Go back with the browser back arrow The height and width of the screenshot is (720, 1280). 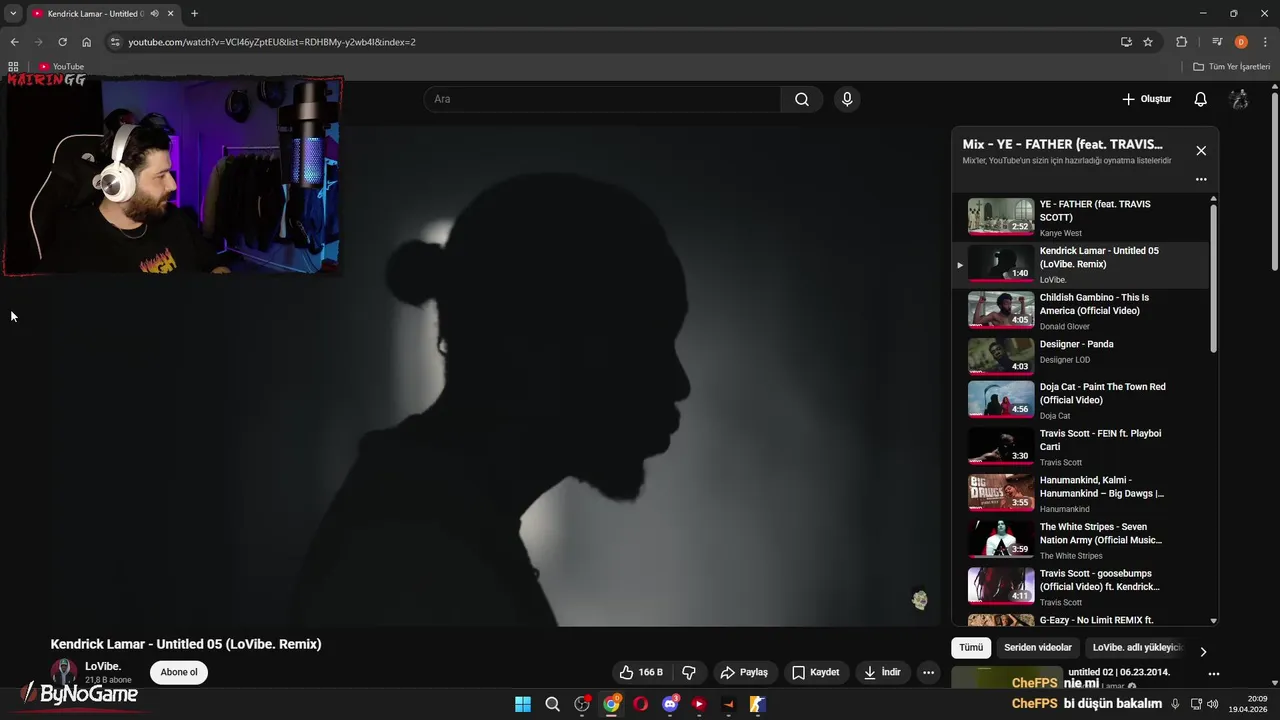14,42
